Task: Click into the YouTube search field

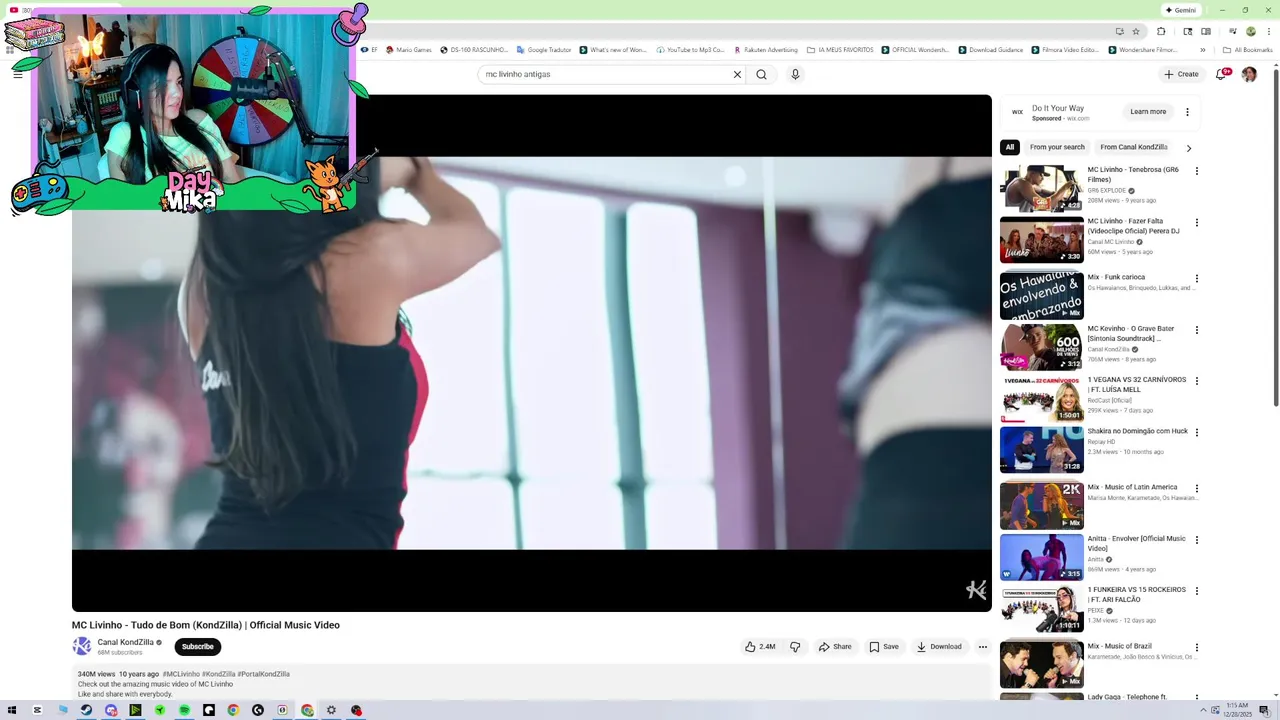Action: [x=605, y=74]
